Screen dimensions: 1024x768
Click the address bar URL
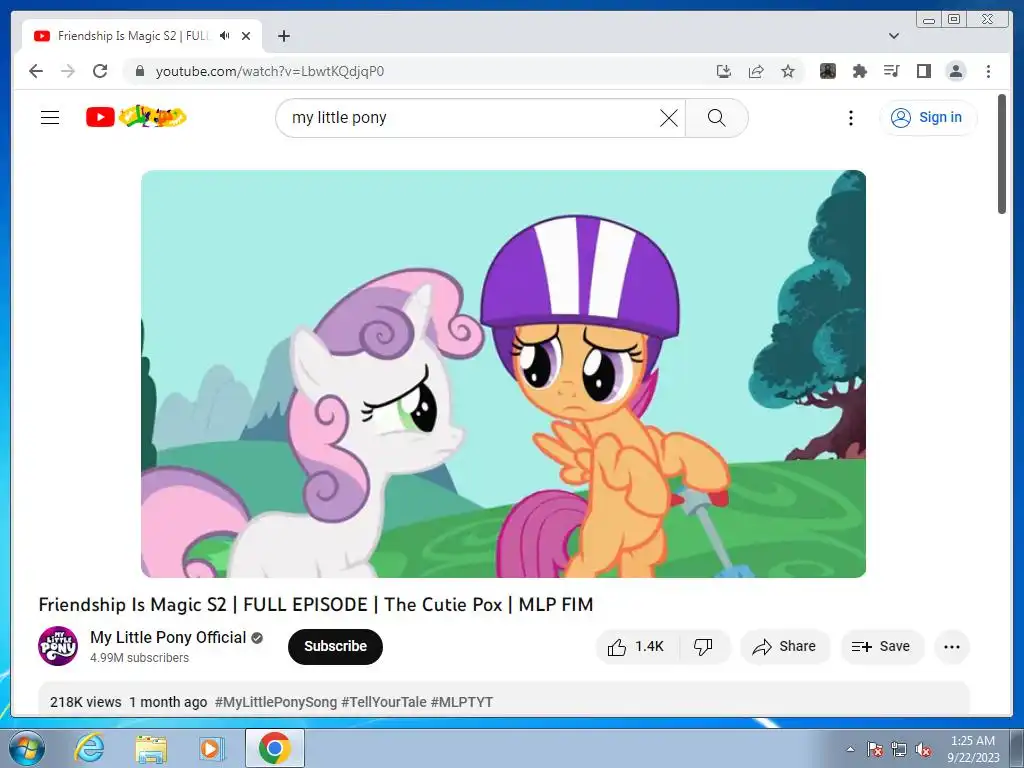coord(270,71)
